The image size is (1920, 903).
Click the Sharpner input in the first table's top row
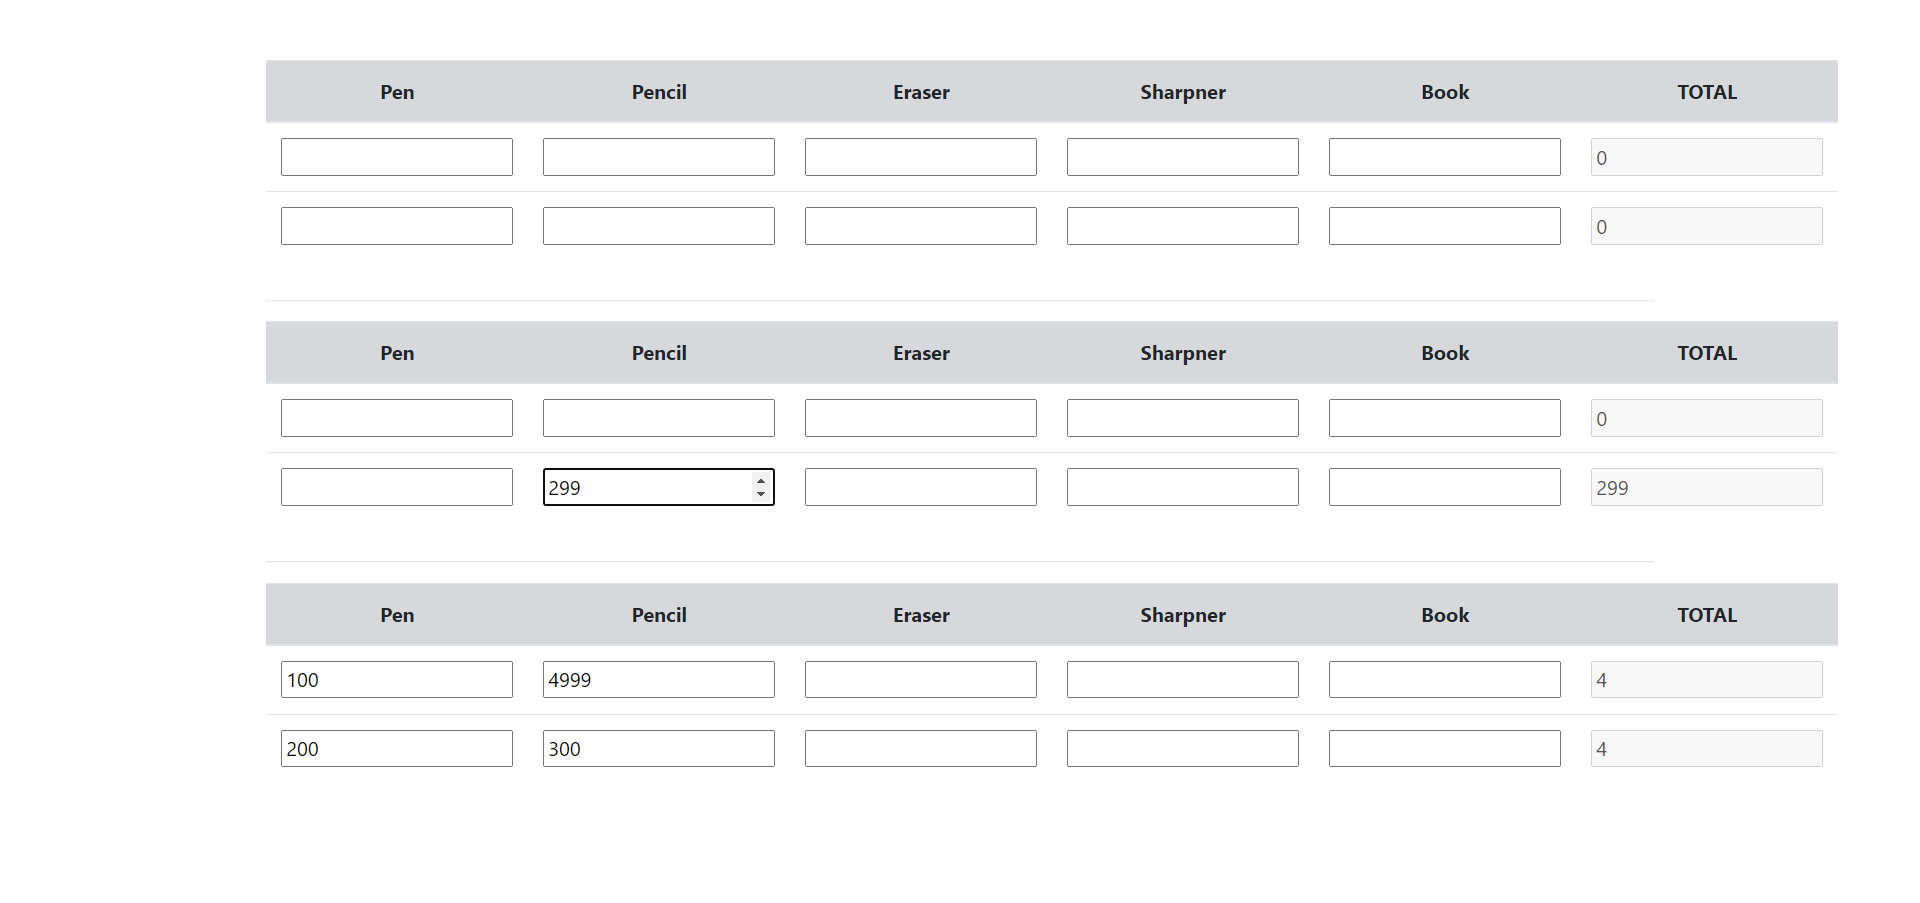1182,156
